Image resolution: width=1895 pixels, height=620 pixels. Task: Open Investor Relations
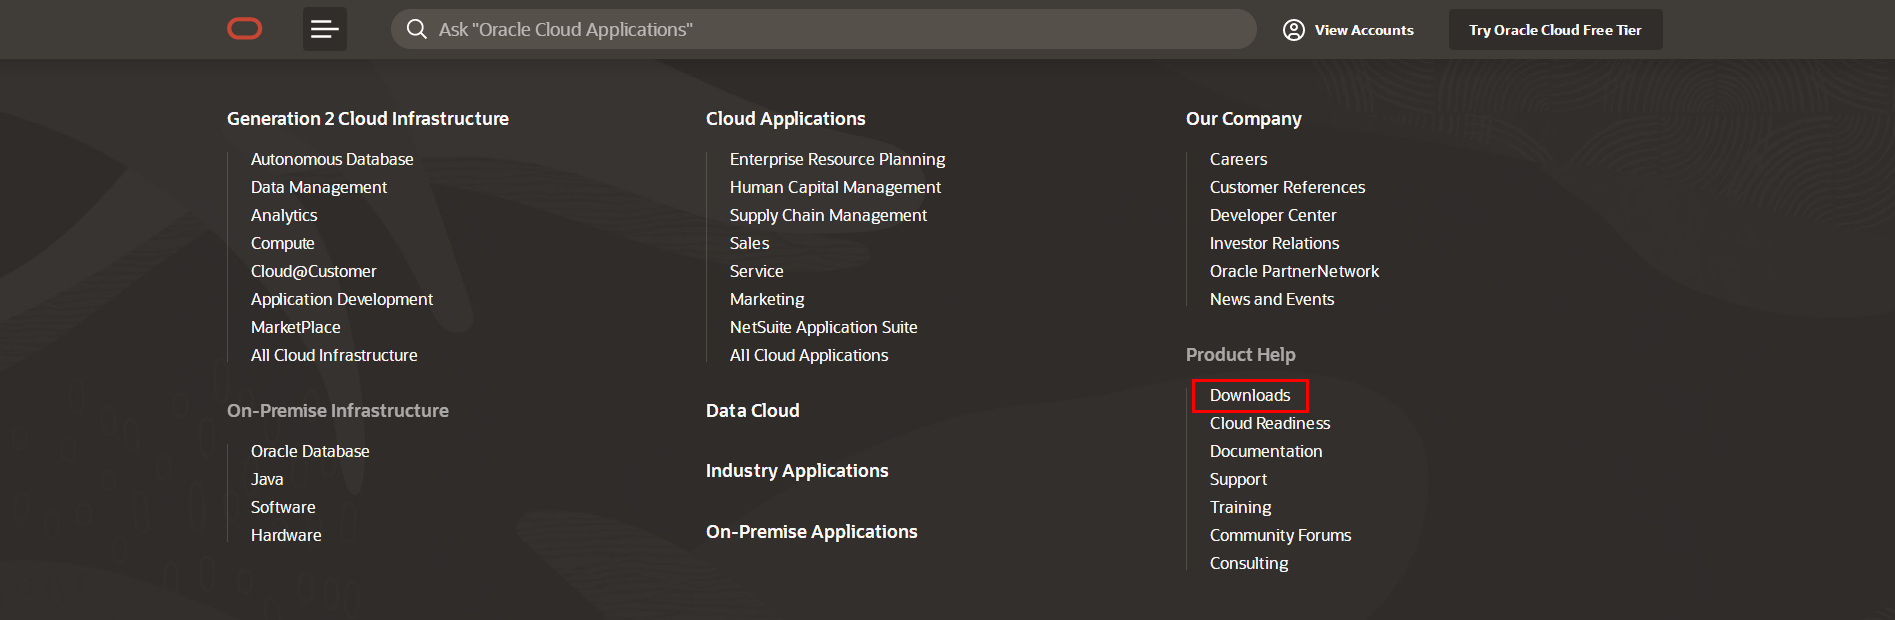(x=1275, y=243)
